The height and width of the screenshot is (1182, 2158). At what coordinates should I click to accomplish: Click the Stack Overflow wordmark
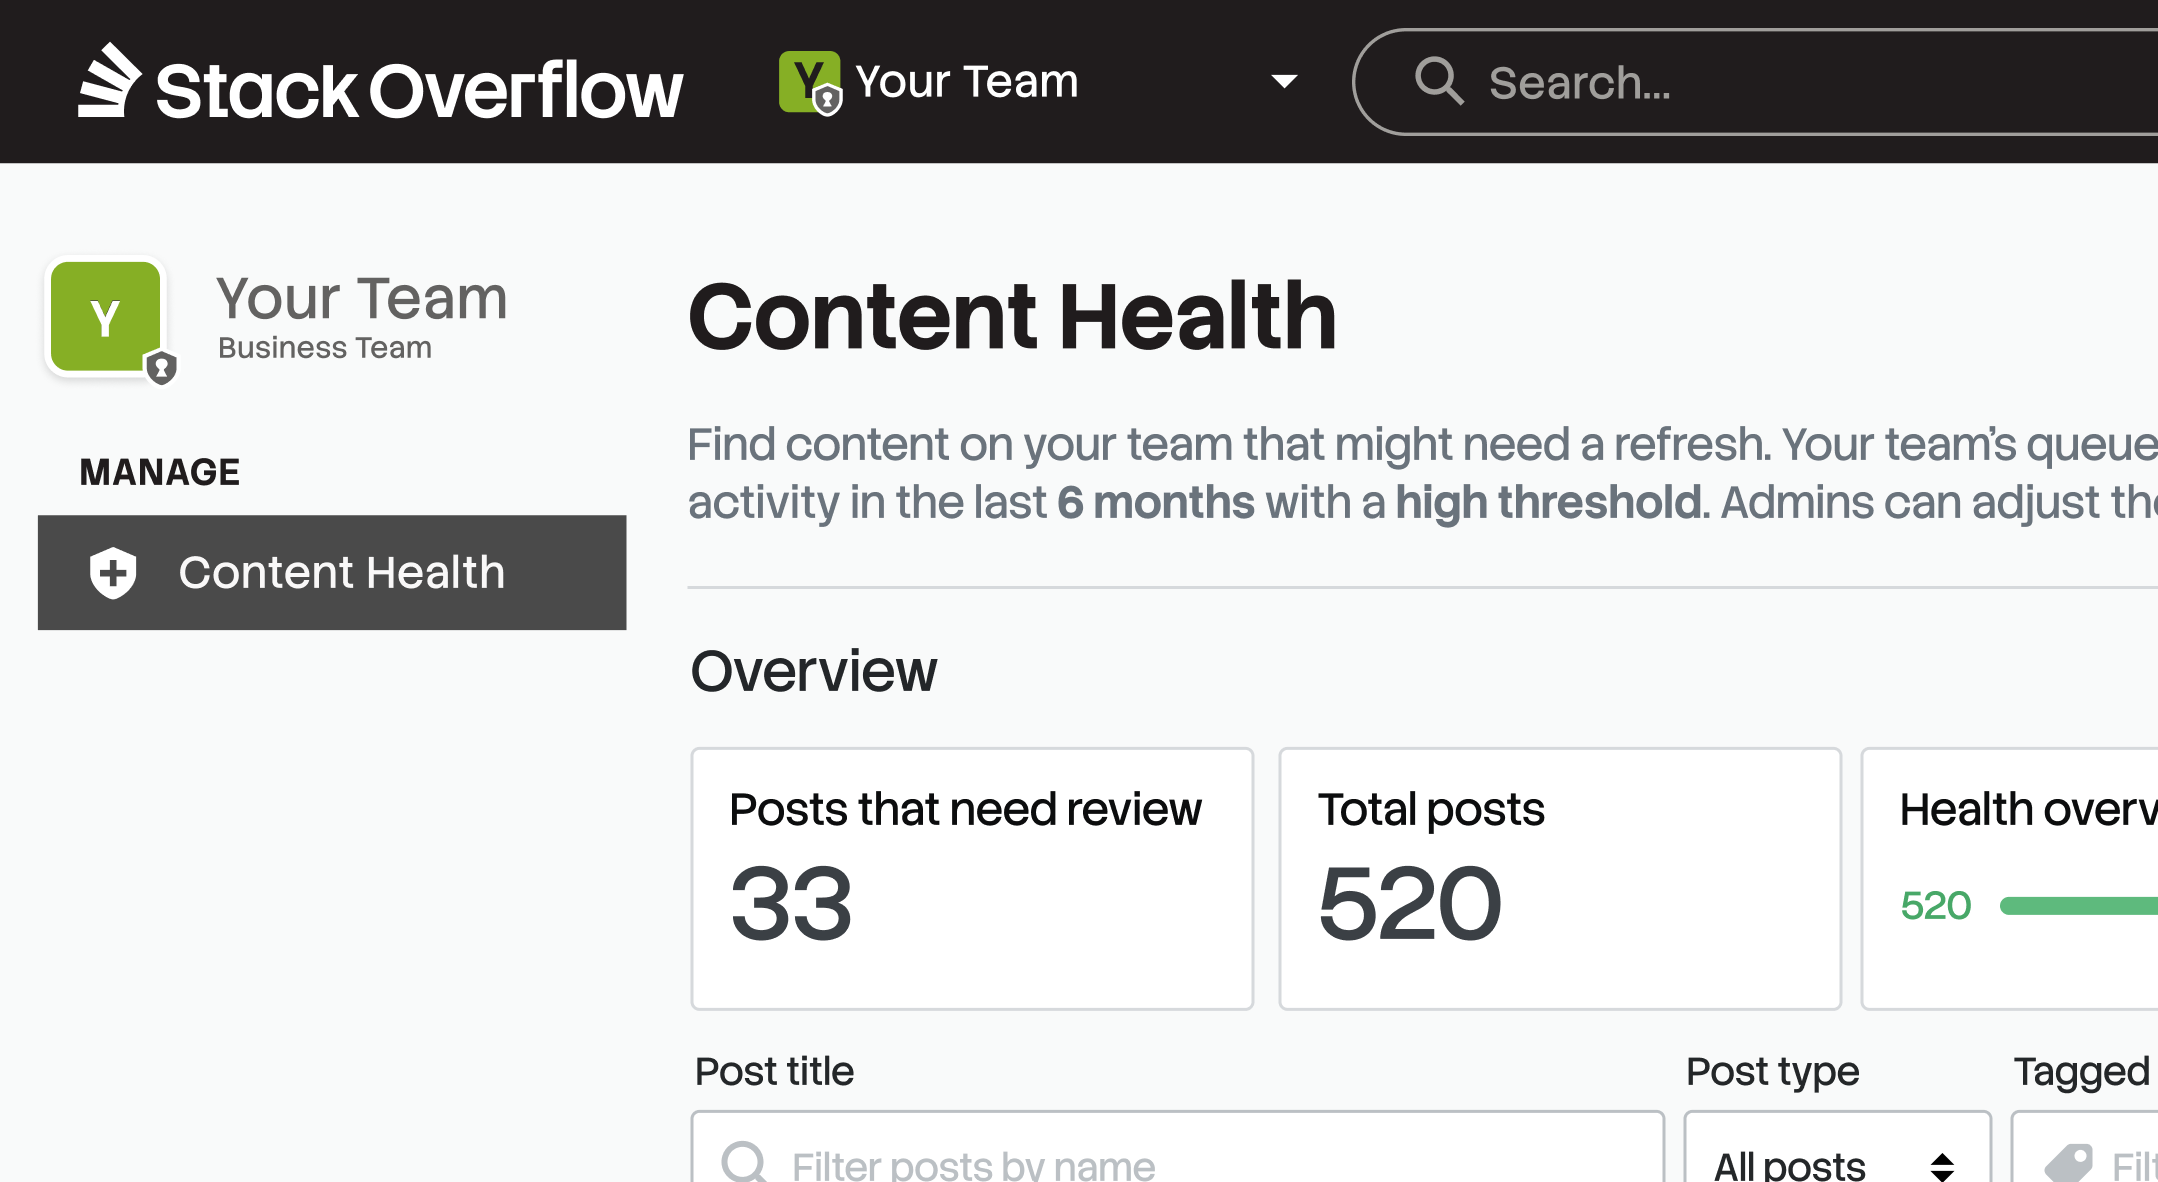point(419,90)
